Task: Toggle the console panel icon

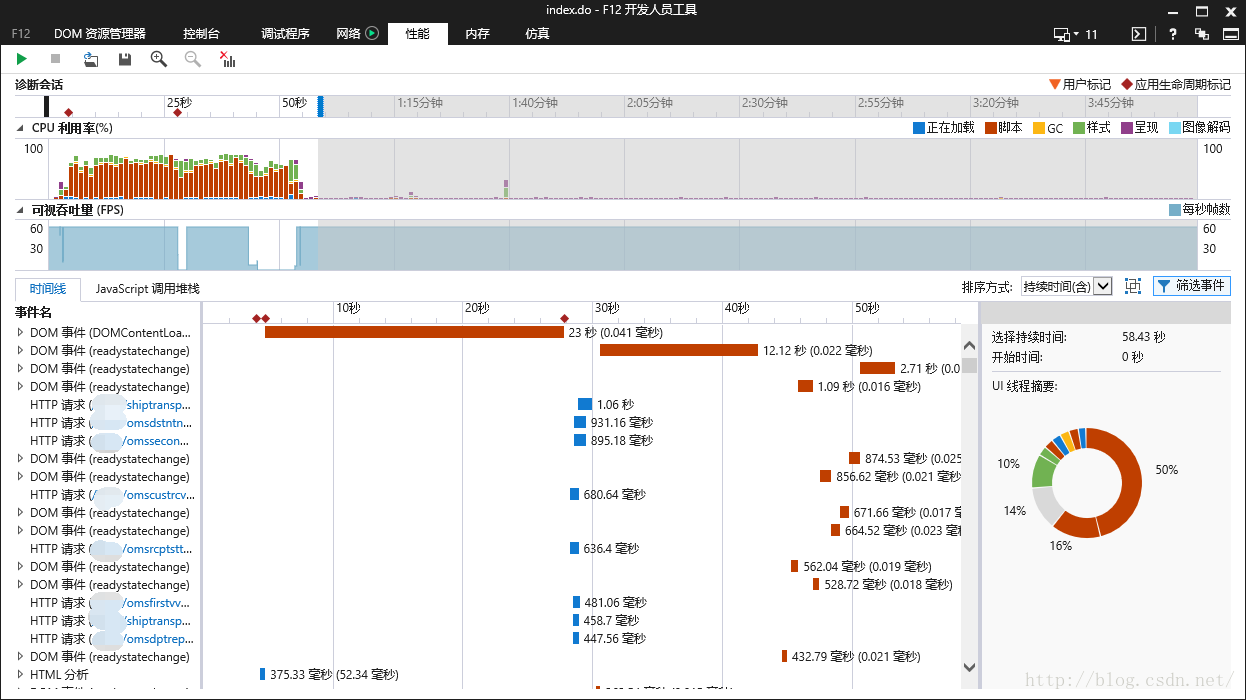Action: pyautogui.click(x=1138, y=34)
